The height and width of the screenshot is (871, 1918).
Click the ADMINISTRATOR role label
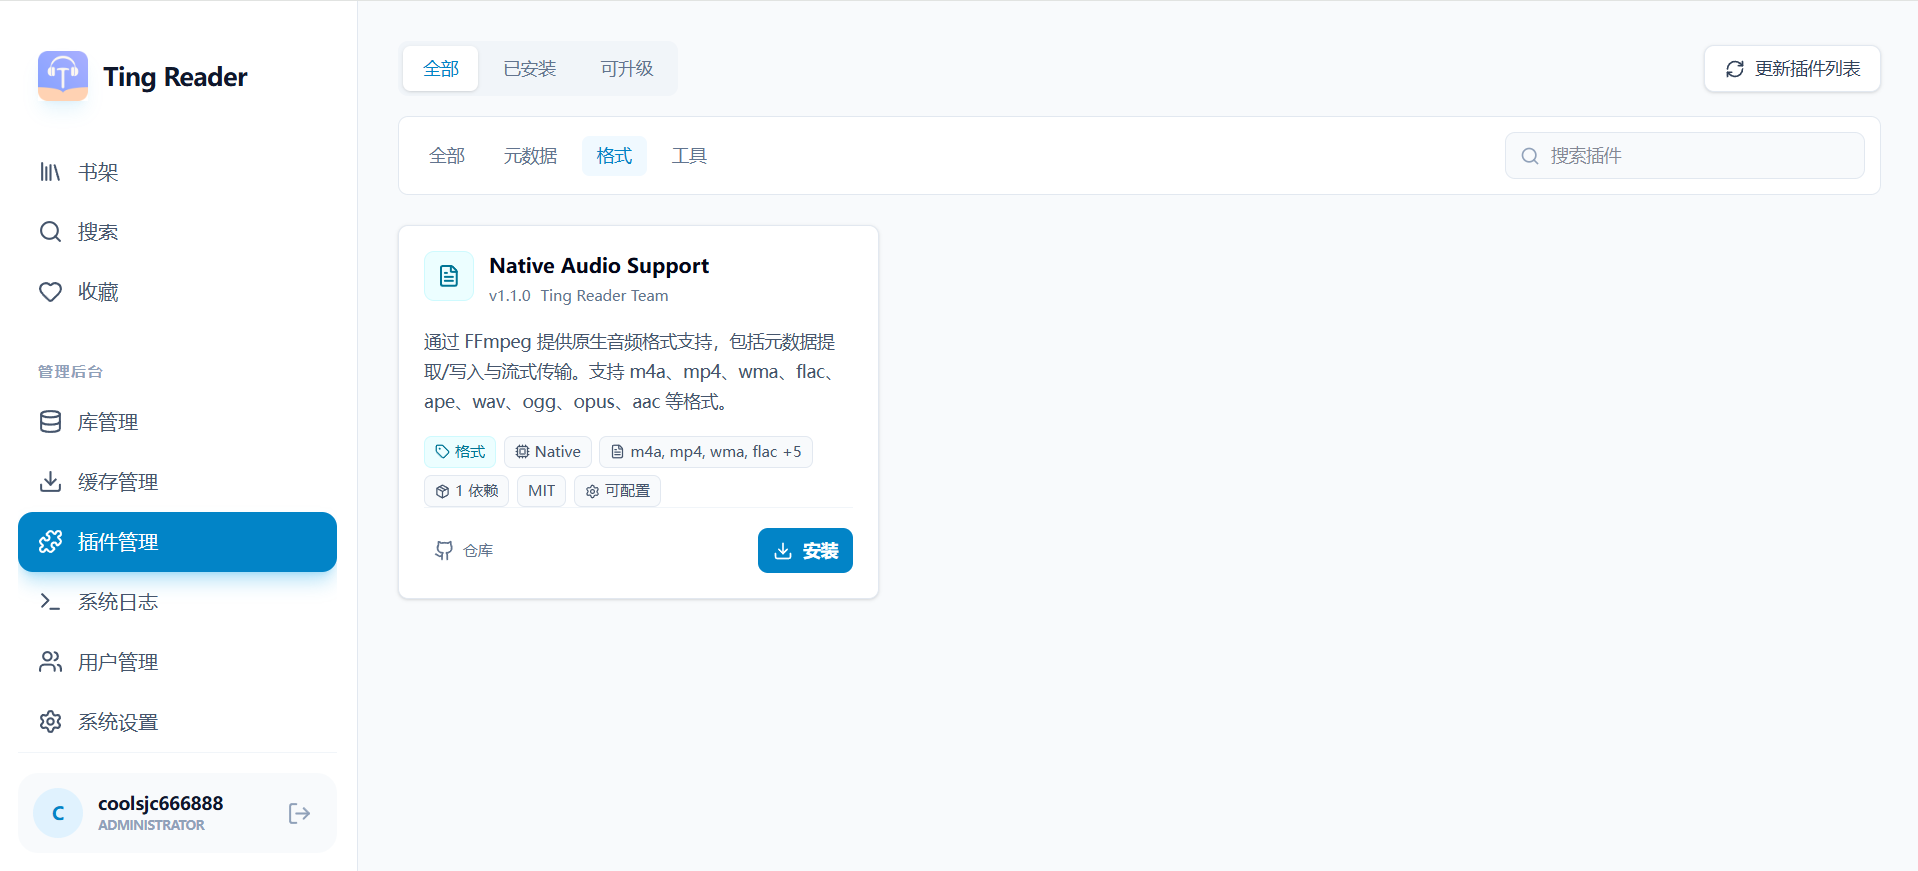(151, 825)
